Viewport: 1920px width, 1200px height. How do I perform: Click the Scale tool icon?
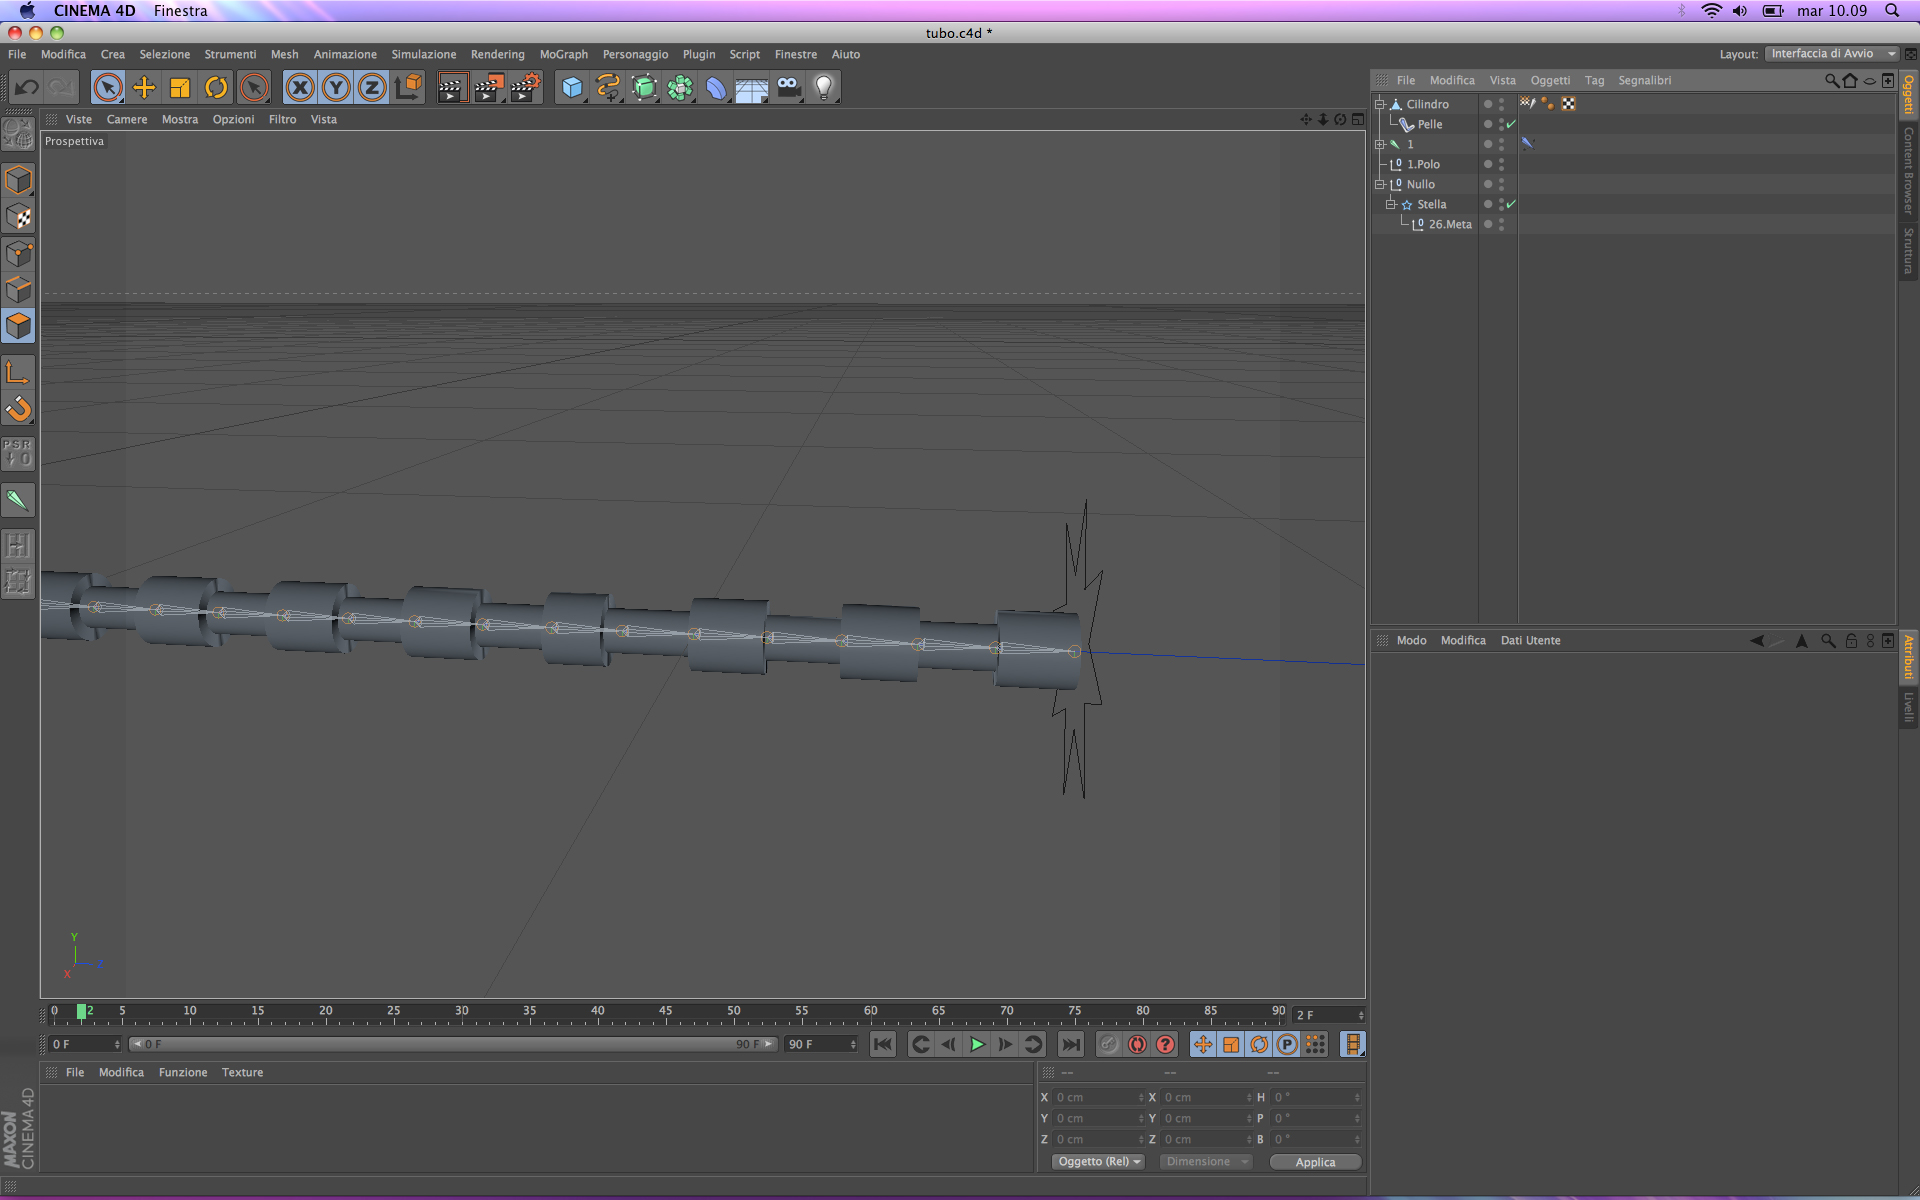[180, 88]
